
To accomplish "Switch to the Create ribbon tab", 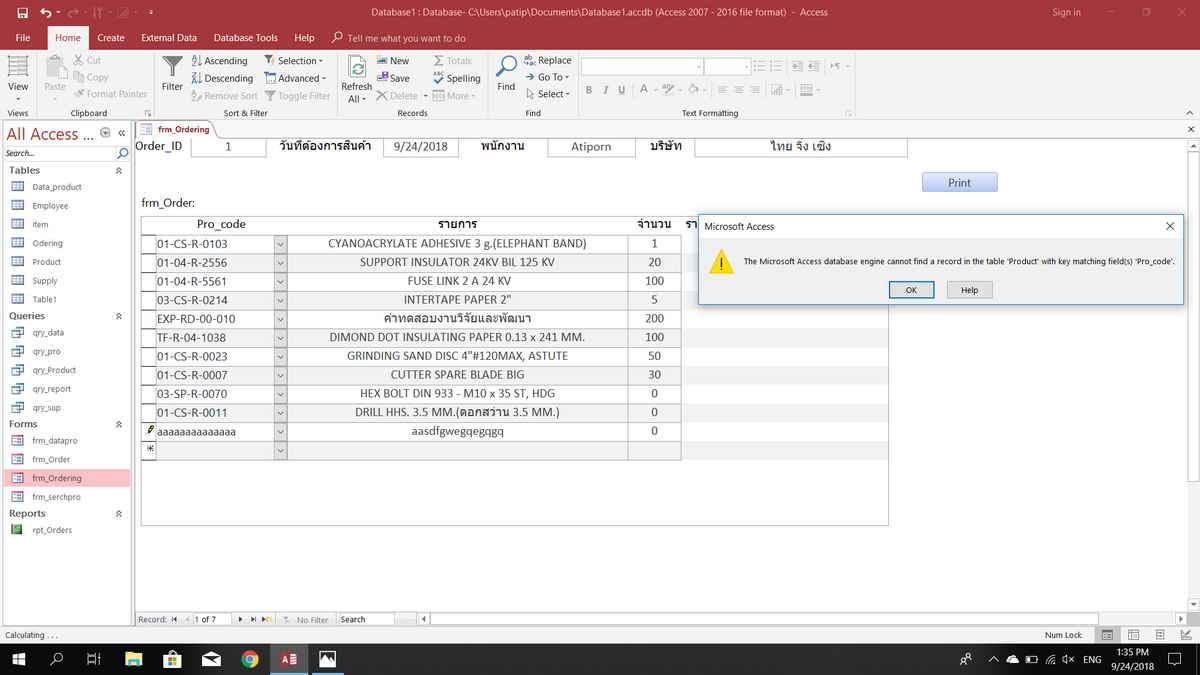I will [111, 38].
